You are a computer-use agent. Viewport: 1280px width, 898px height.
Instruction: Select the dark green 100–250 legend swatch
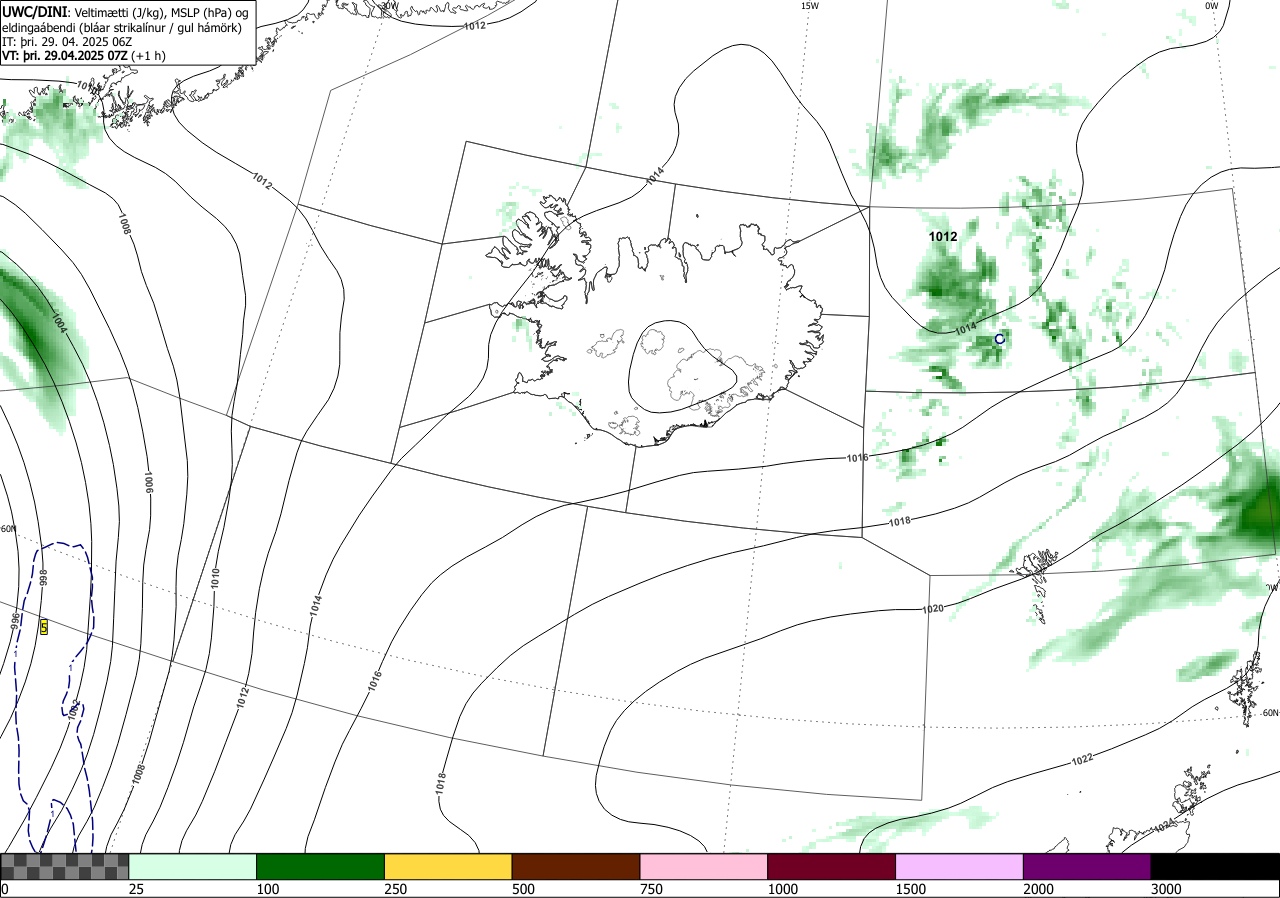pyautogui.click(x=321, y=866)
